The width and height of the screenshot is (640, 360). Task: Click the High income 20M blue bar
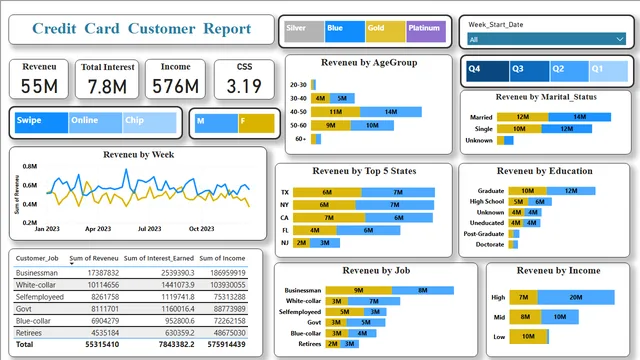coord(576,297)
